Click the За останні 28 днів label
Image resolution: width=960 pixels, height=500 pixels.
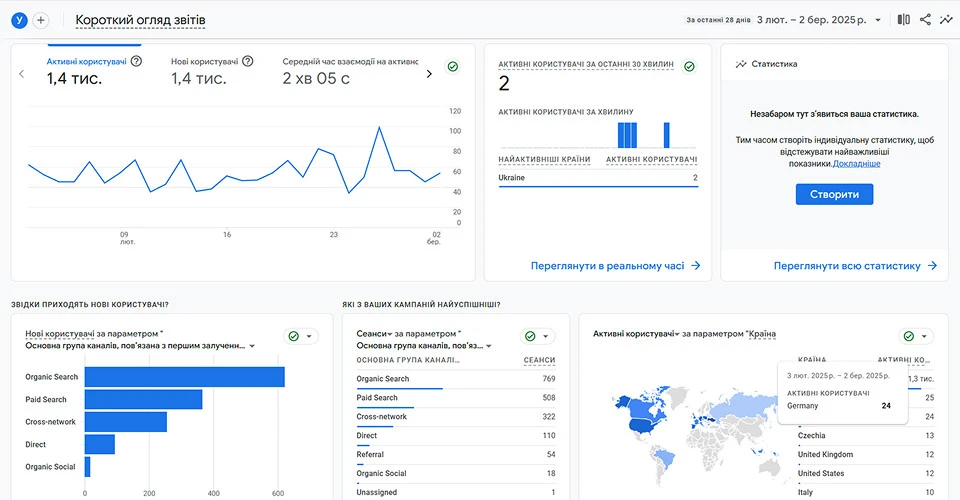[x=718, y=20]
